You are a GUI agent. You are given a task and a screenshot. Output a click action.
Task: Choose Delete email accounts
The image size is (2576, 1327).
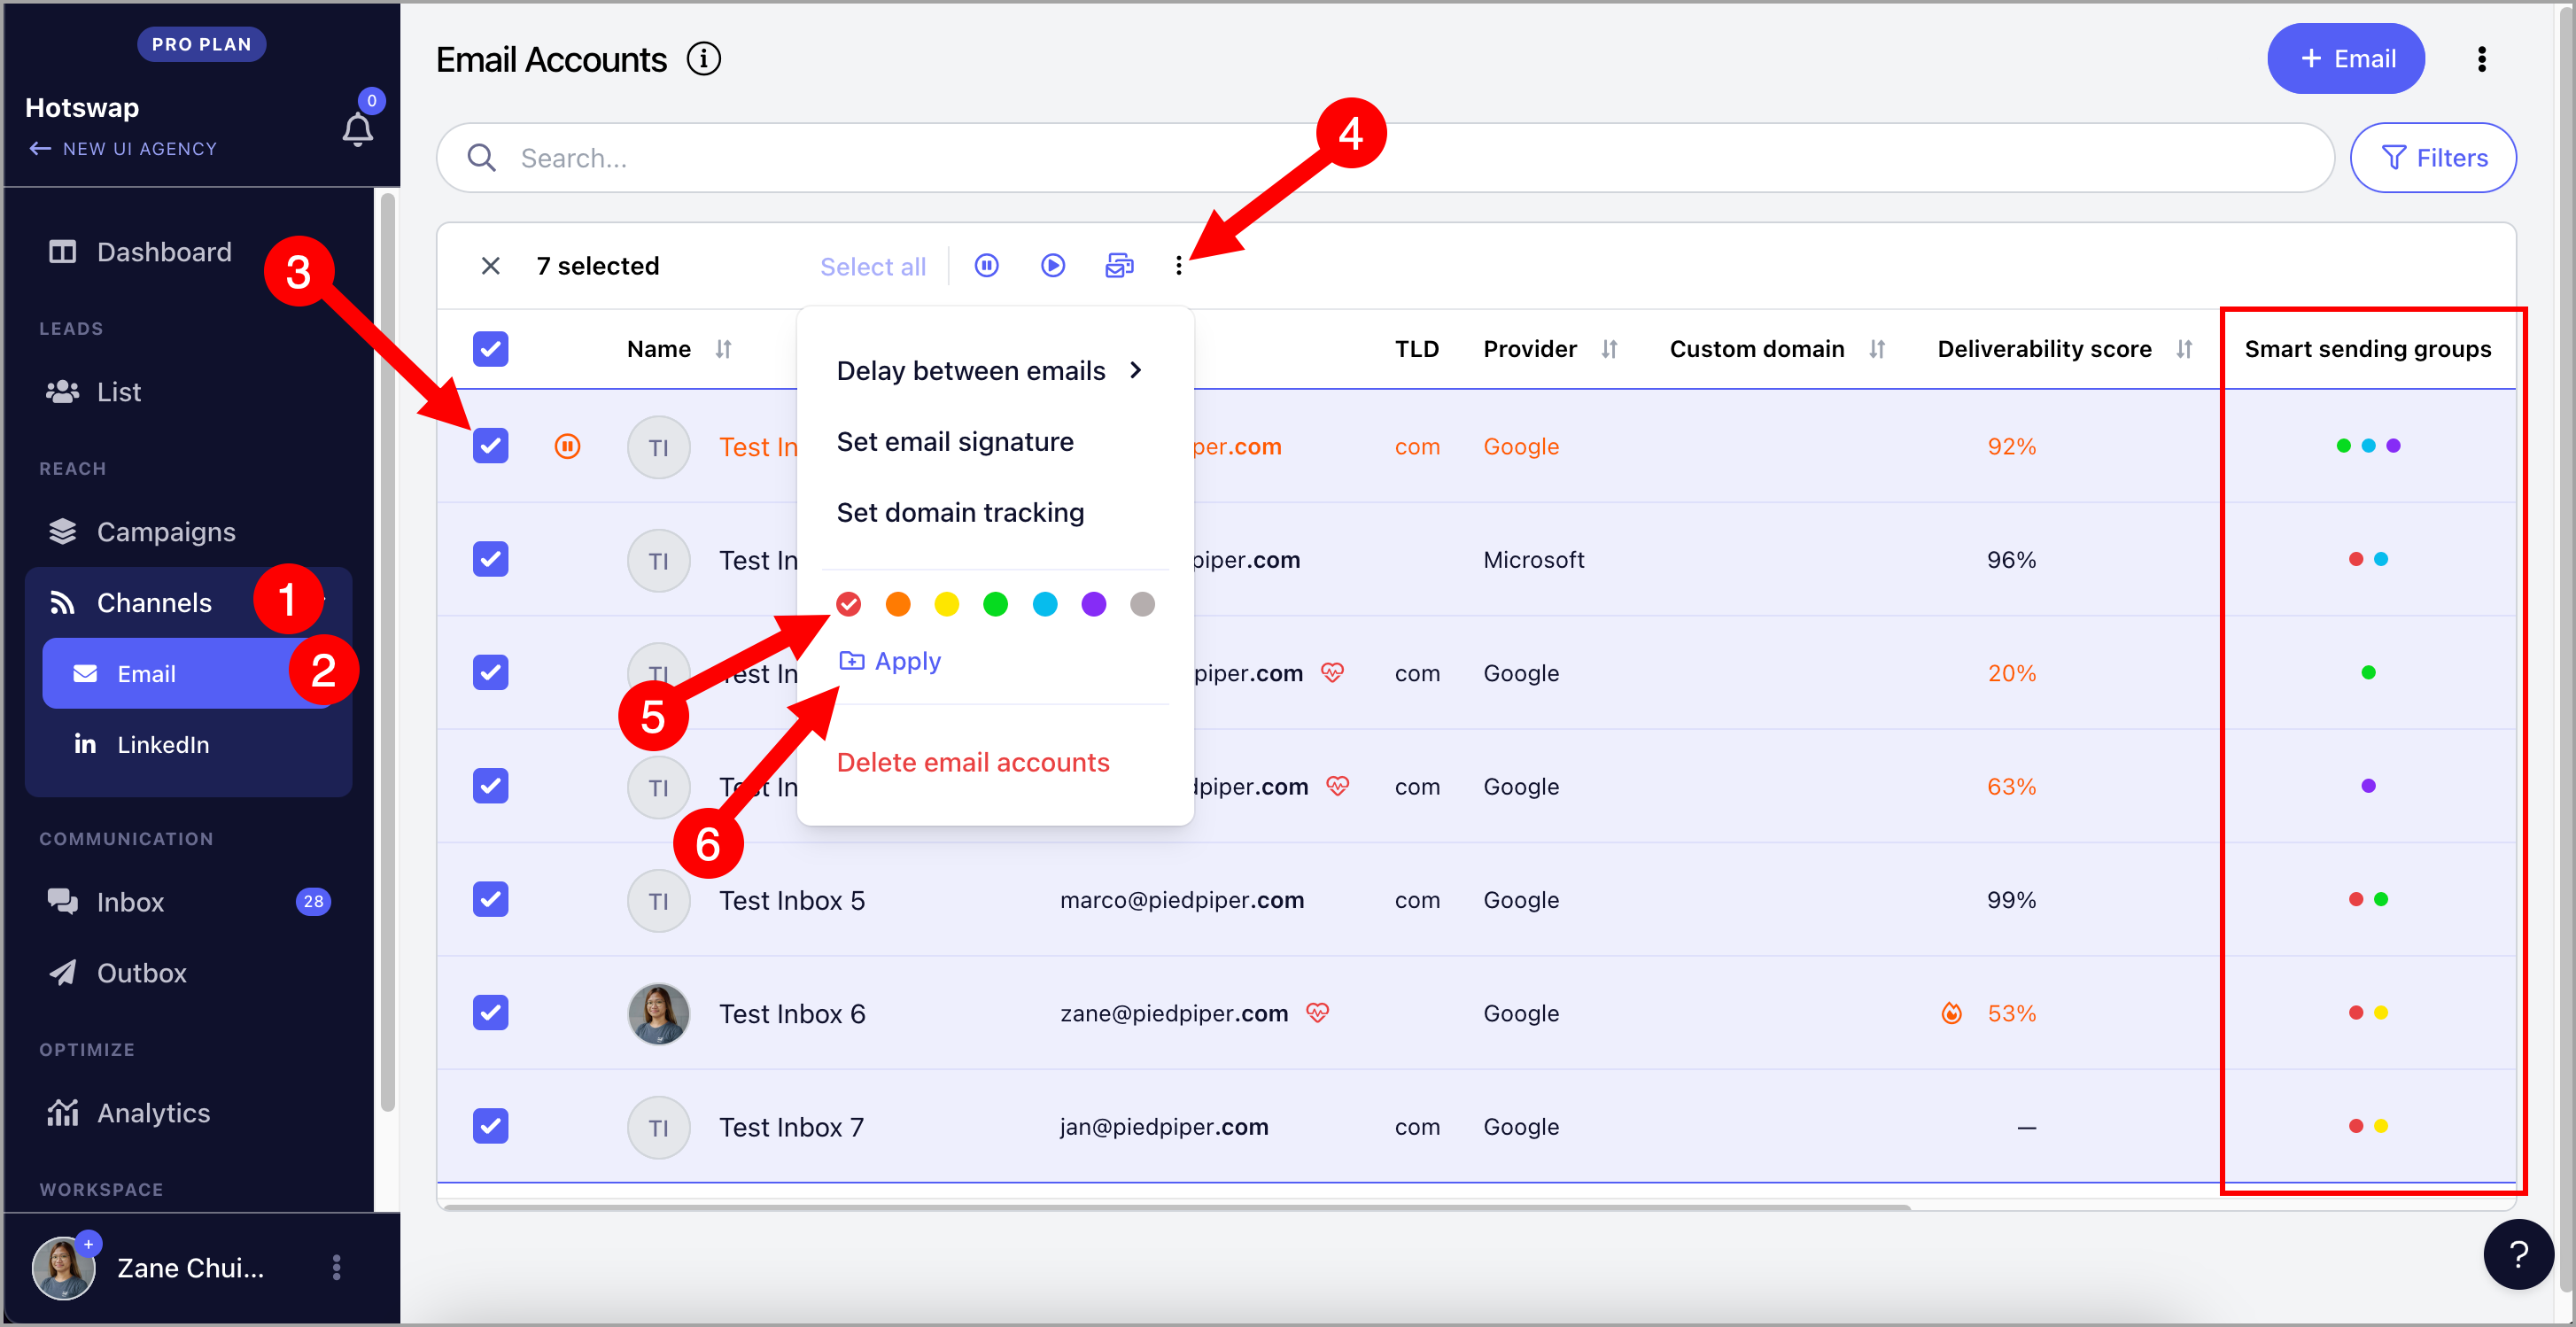pyautogui.click(x=973, y=763)
